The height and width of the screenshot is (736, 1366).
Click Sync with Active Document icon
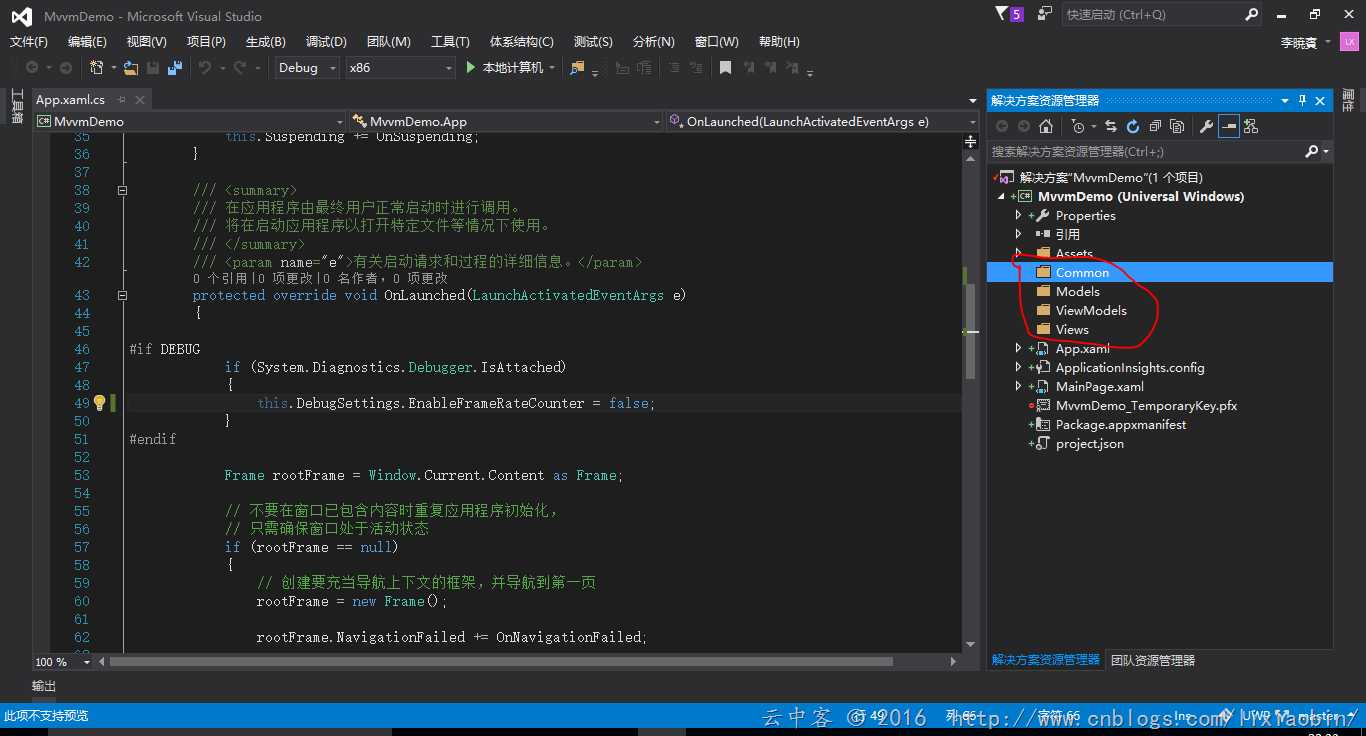pos(1111,126)
